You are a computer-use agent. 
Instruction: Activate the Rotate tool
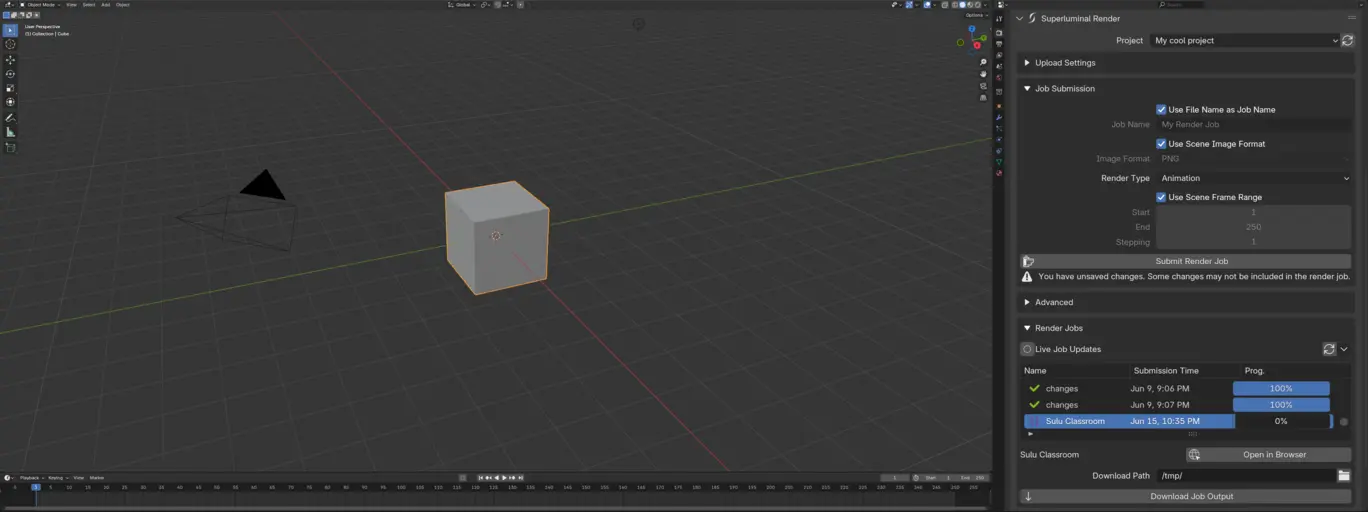[11, 74]
